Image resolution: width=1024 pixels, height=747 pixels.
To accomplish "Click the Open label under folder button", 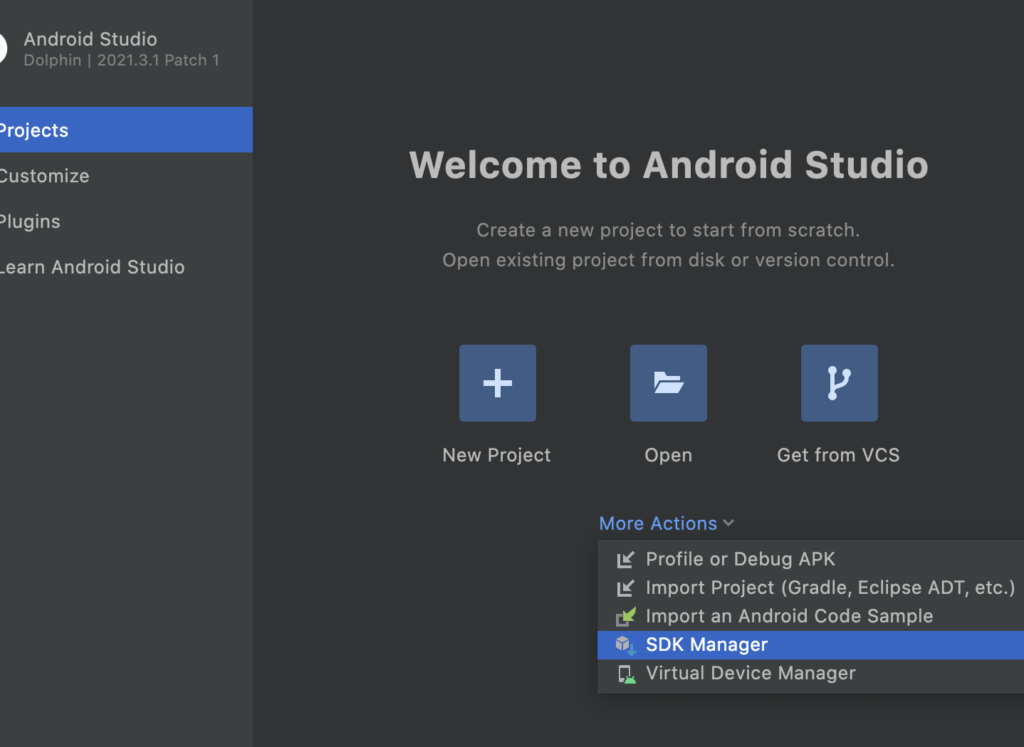I will [x=668, y=455].
